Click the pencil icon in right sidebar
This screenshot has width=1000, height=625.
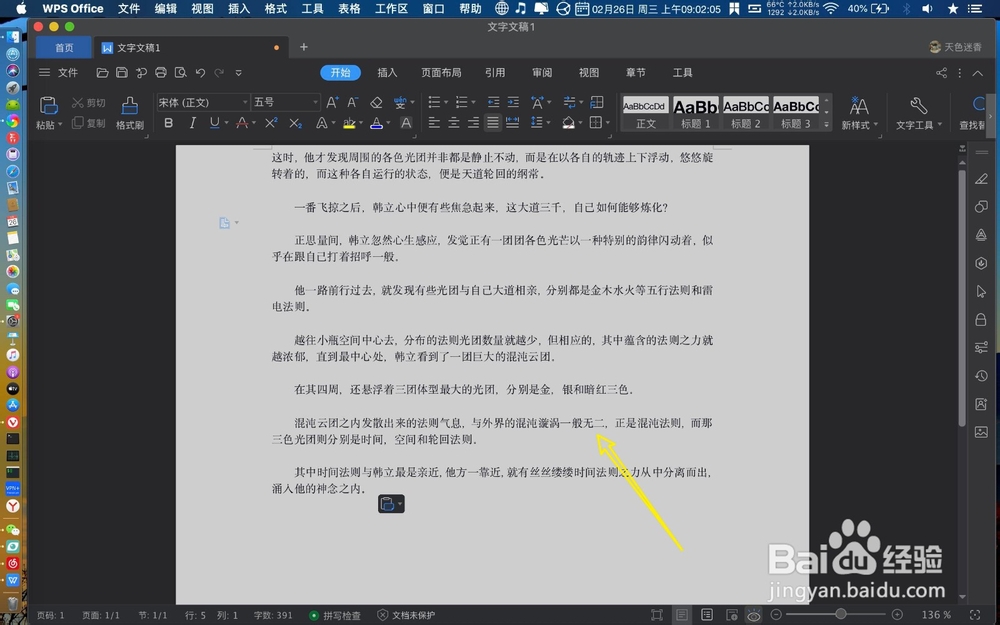click(981, 179)
